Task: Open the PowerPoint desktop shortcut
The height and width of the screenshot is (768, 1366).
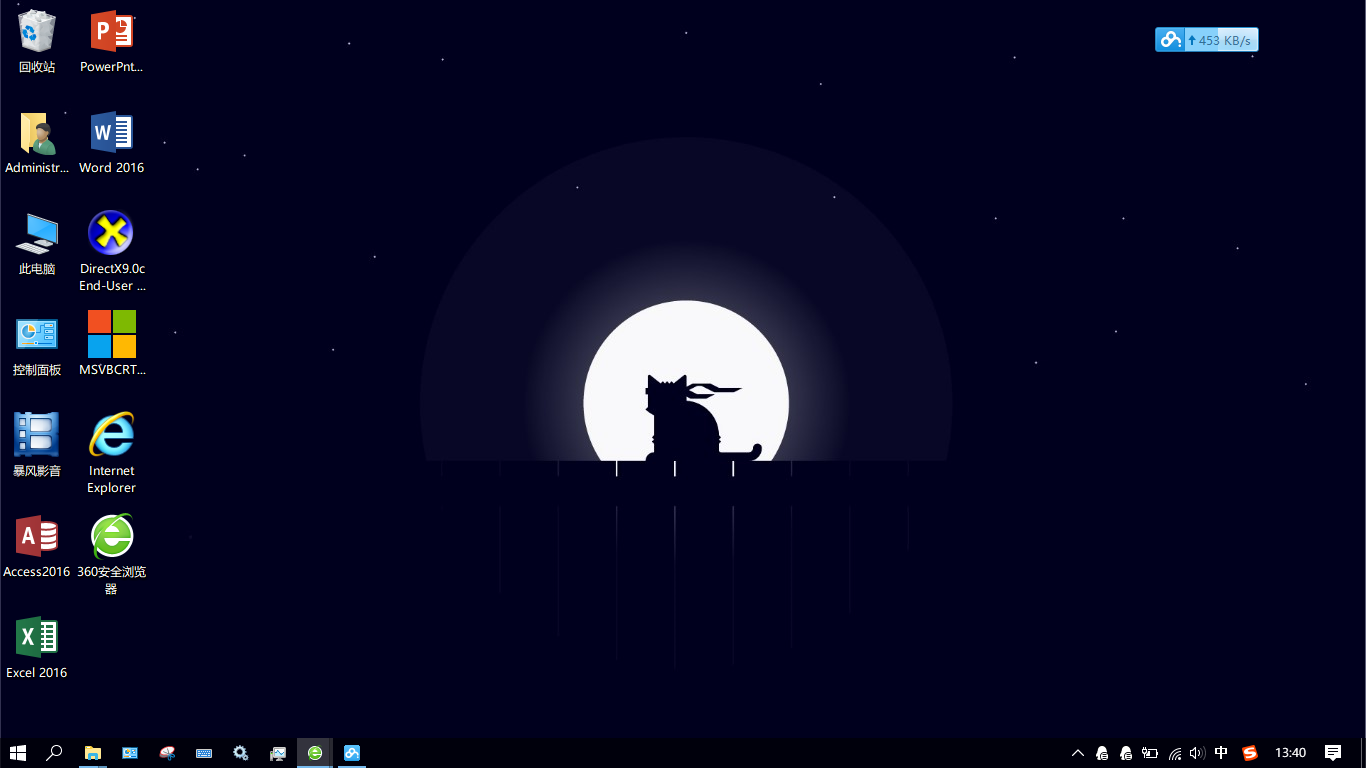Action: click(x=111, y=33)
